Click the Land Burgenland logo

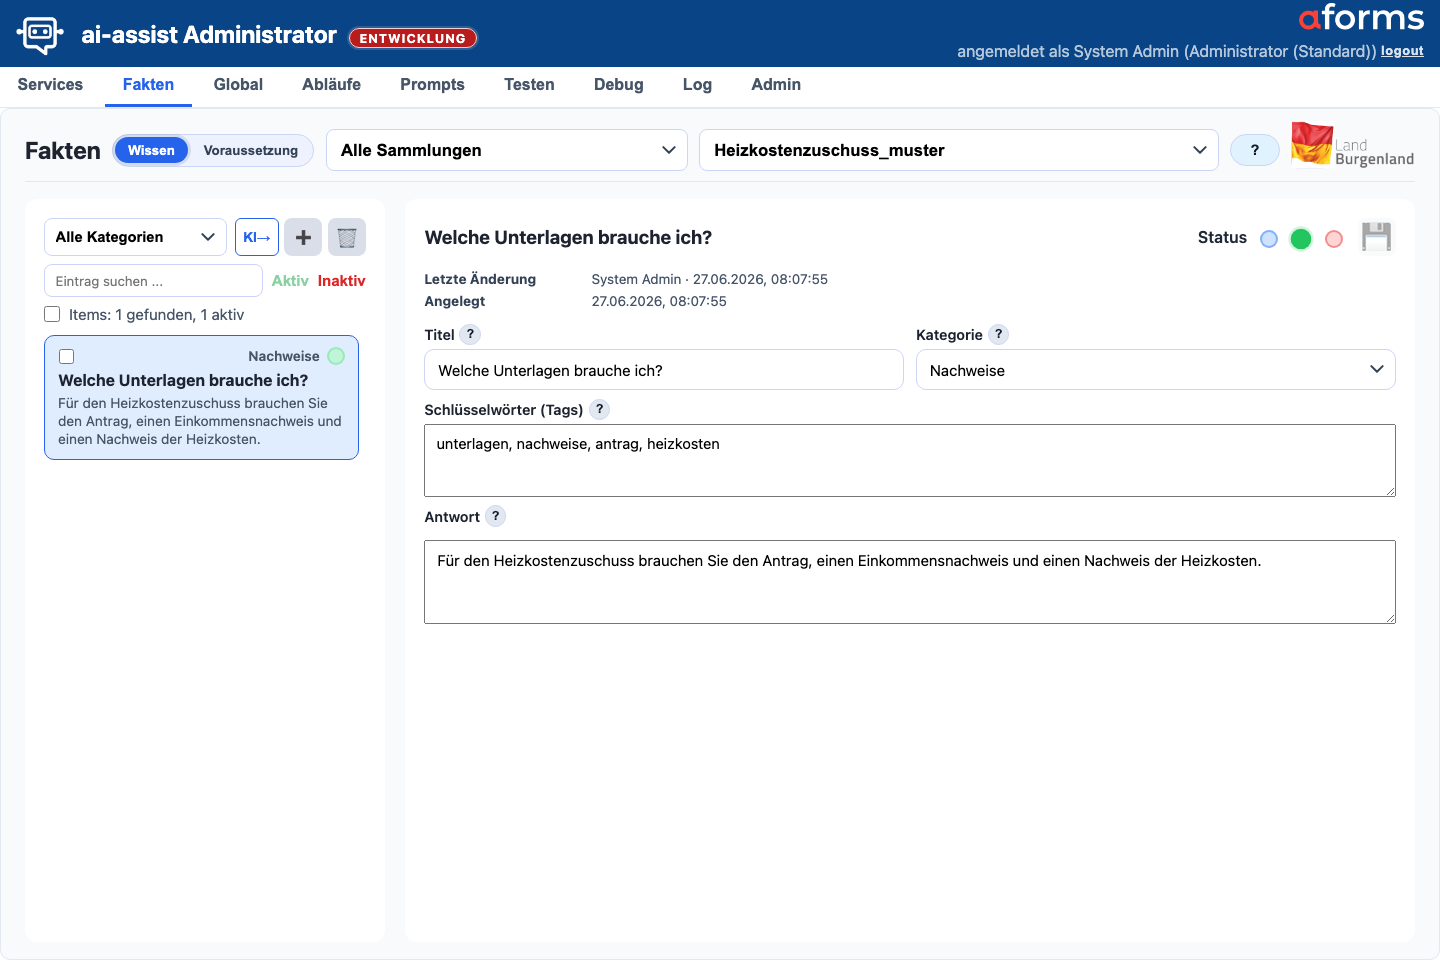pos(1353,146)
